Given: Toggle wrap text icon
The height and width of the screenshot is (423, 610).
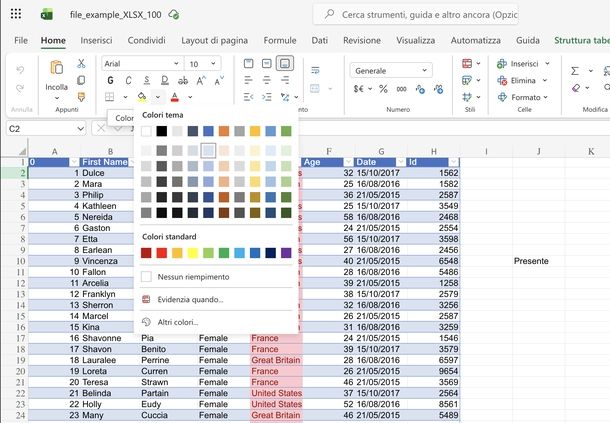Looking at the screenshot, I should (315, 70).
